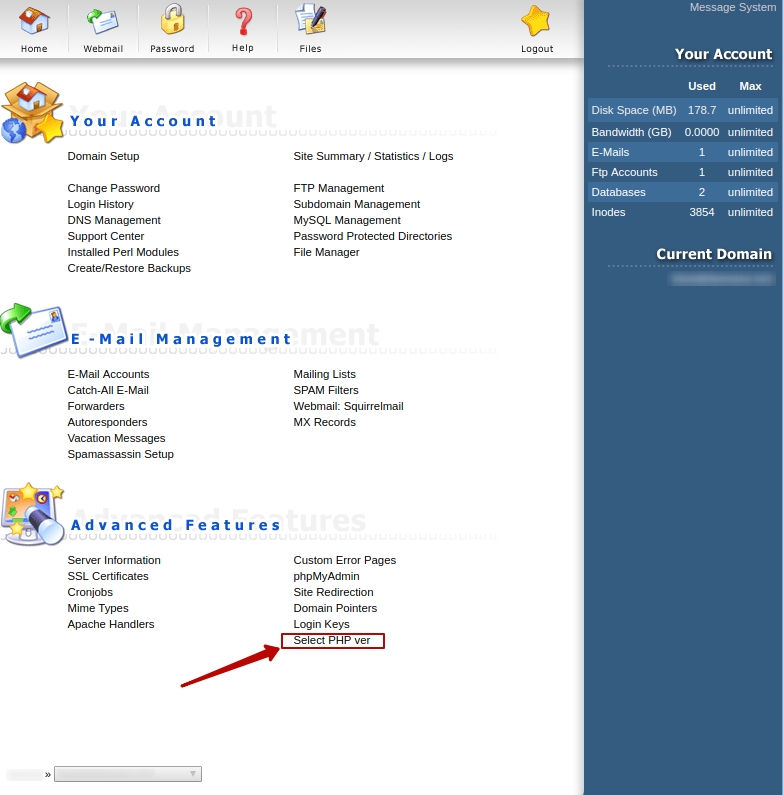
Task: Open the Help question mark icon
Action: click(242, 22)
